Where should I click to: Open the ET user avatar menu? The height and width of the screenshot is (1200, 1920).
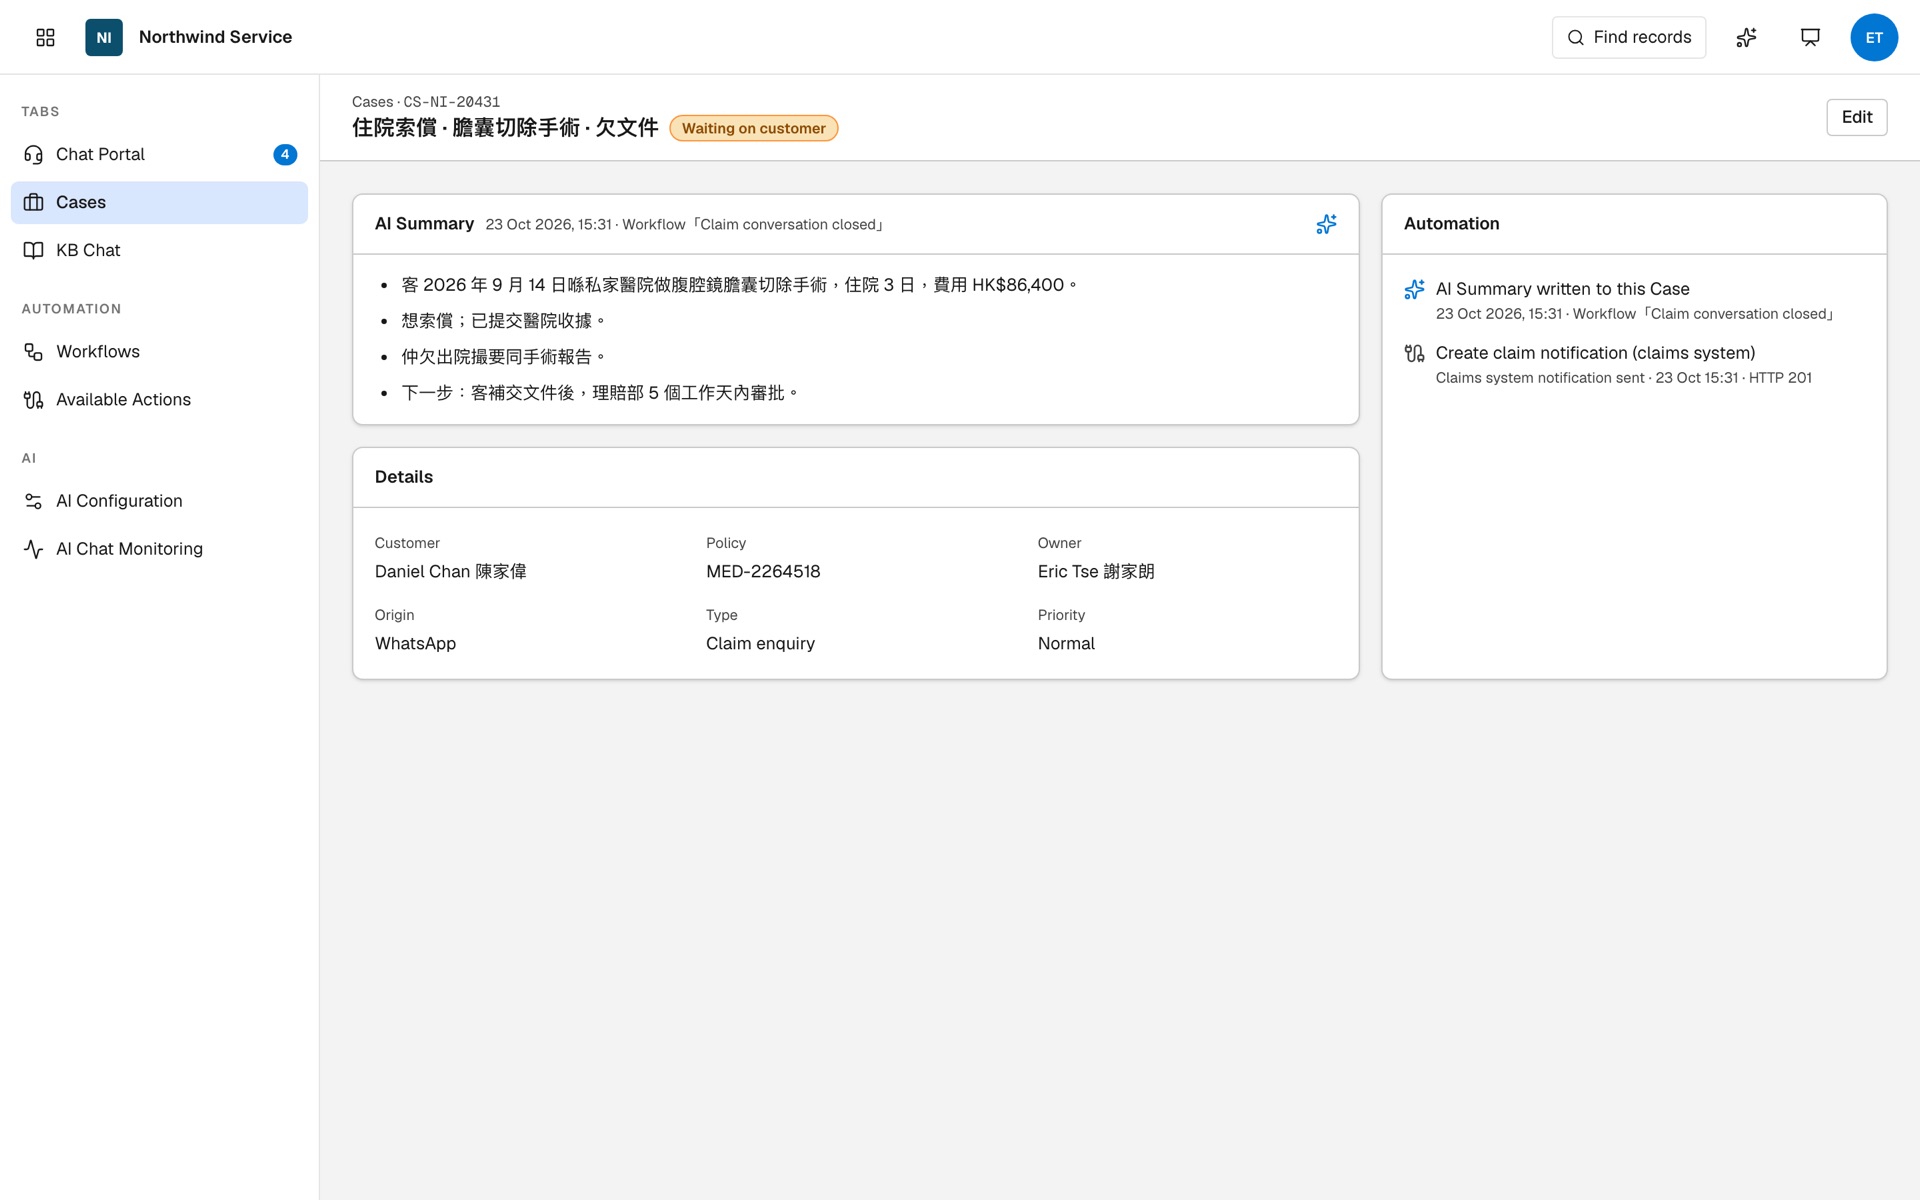click(1874, 37)
